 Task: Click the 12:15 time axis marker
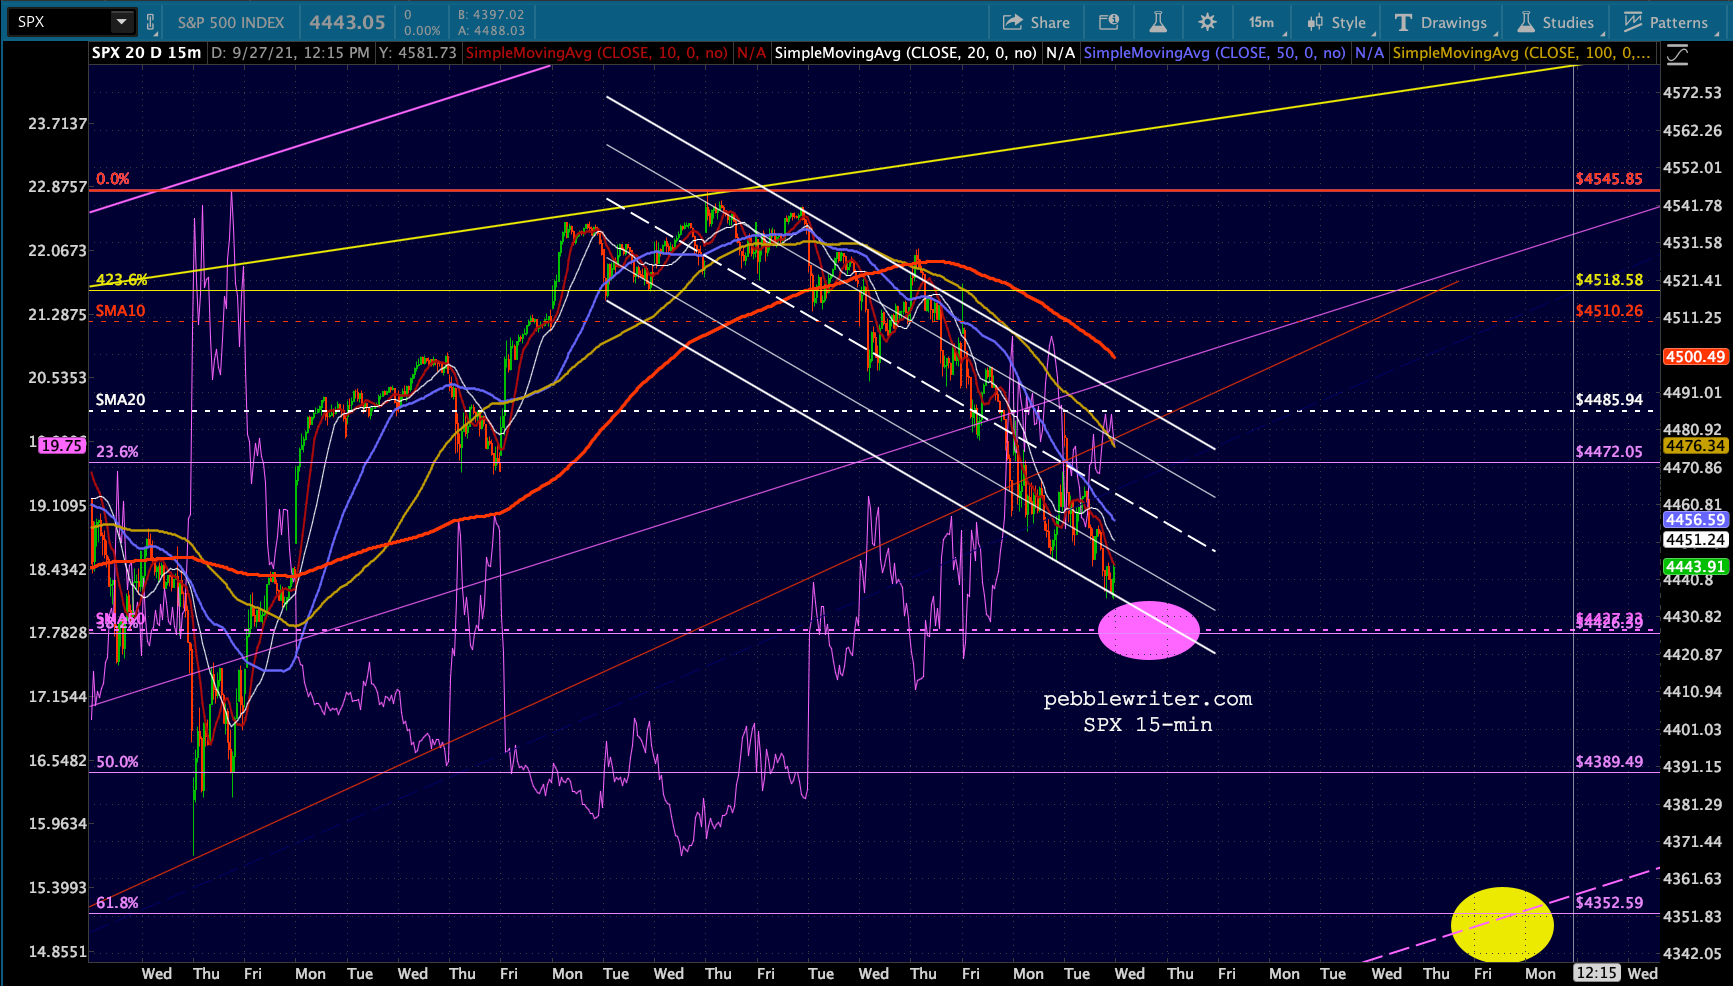1596,973
